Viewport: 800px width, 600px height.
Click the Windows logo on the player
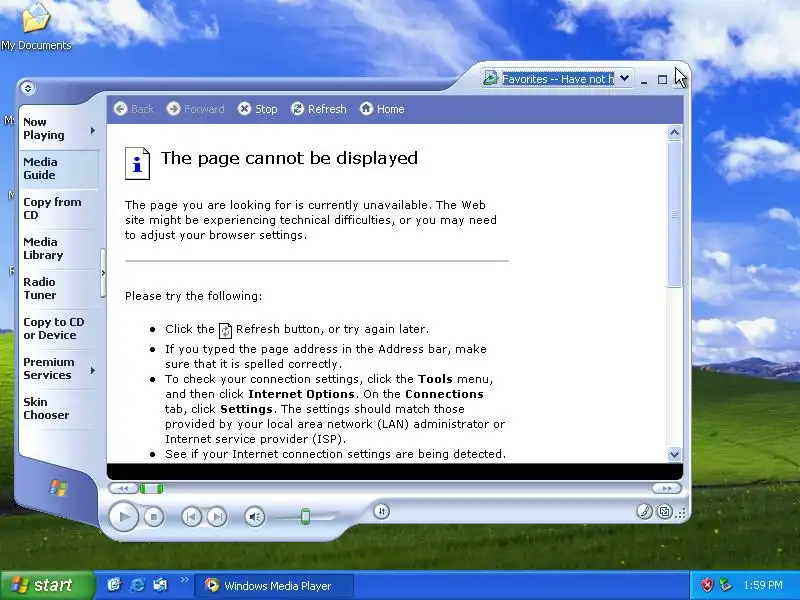click(58, 488)
